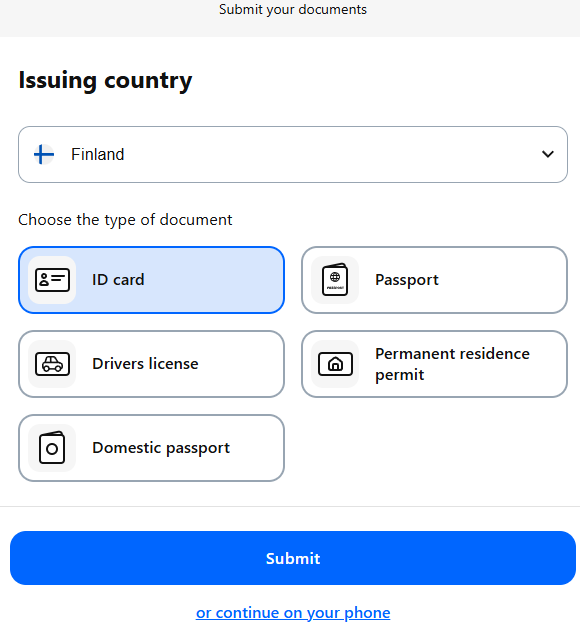580x638 pixels.
Task: Click the Domestic passport icon
Action: click(52, 448)
